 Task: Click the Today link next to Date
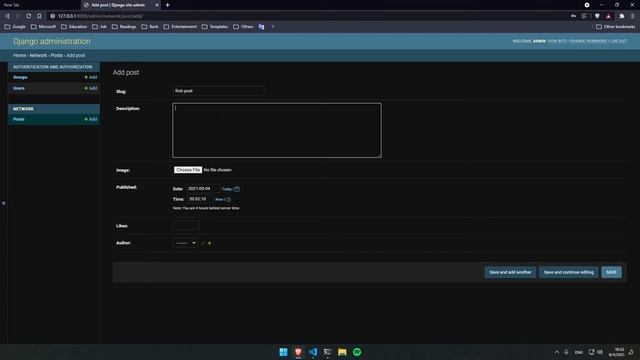[227, 189]
